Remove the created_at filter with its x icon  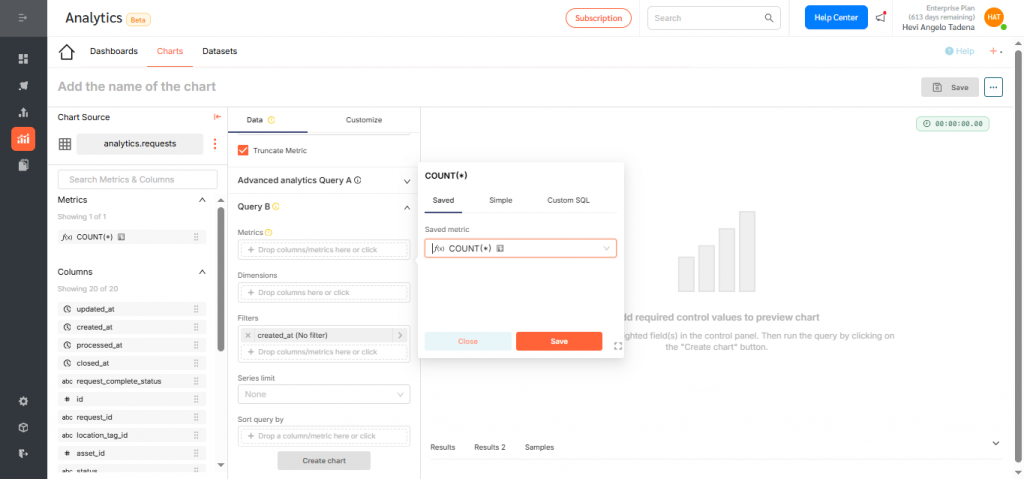point(248,335)
